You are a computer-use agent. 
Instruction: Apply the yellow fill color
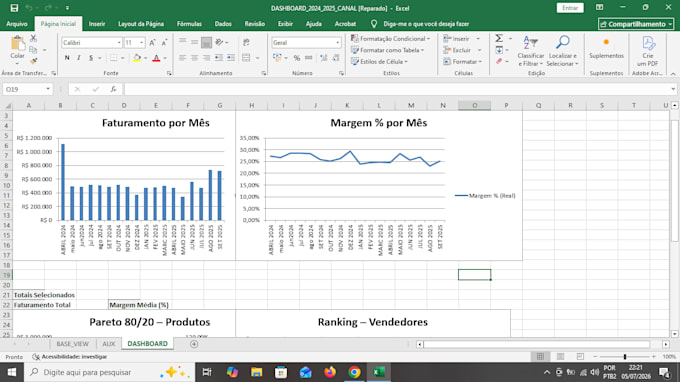click(x=137, y=58)
